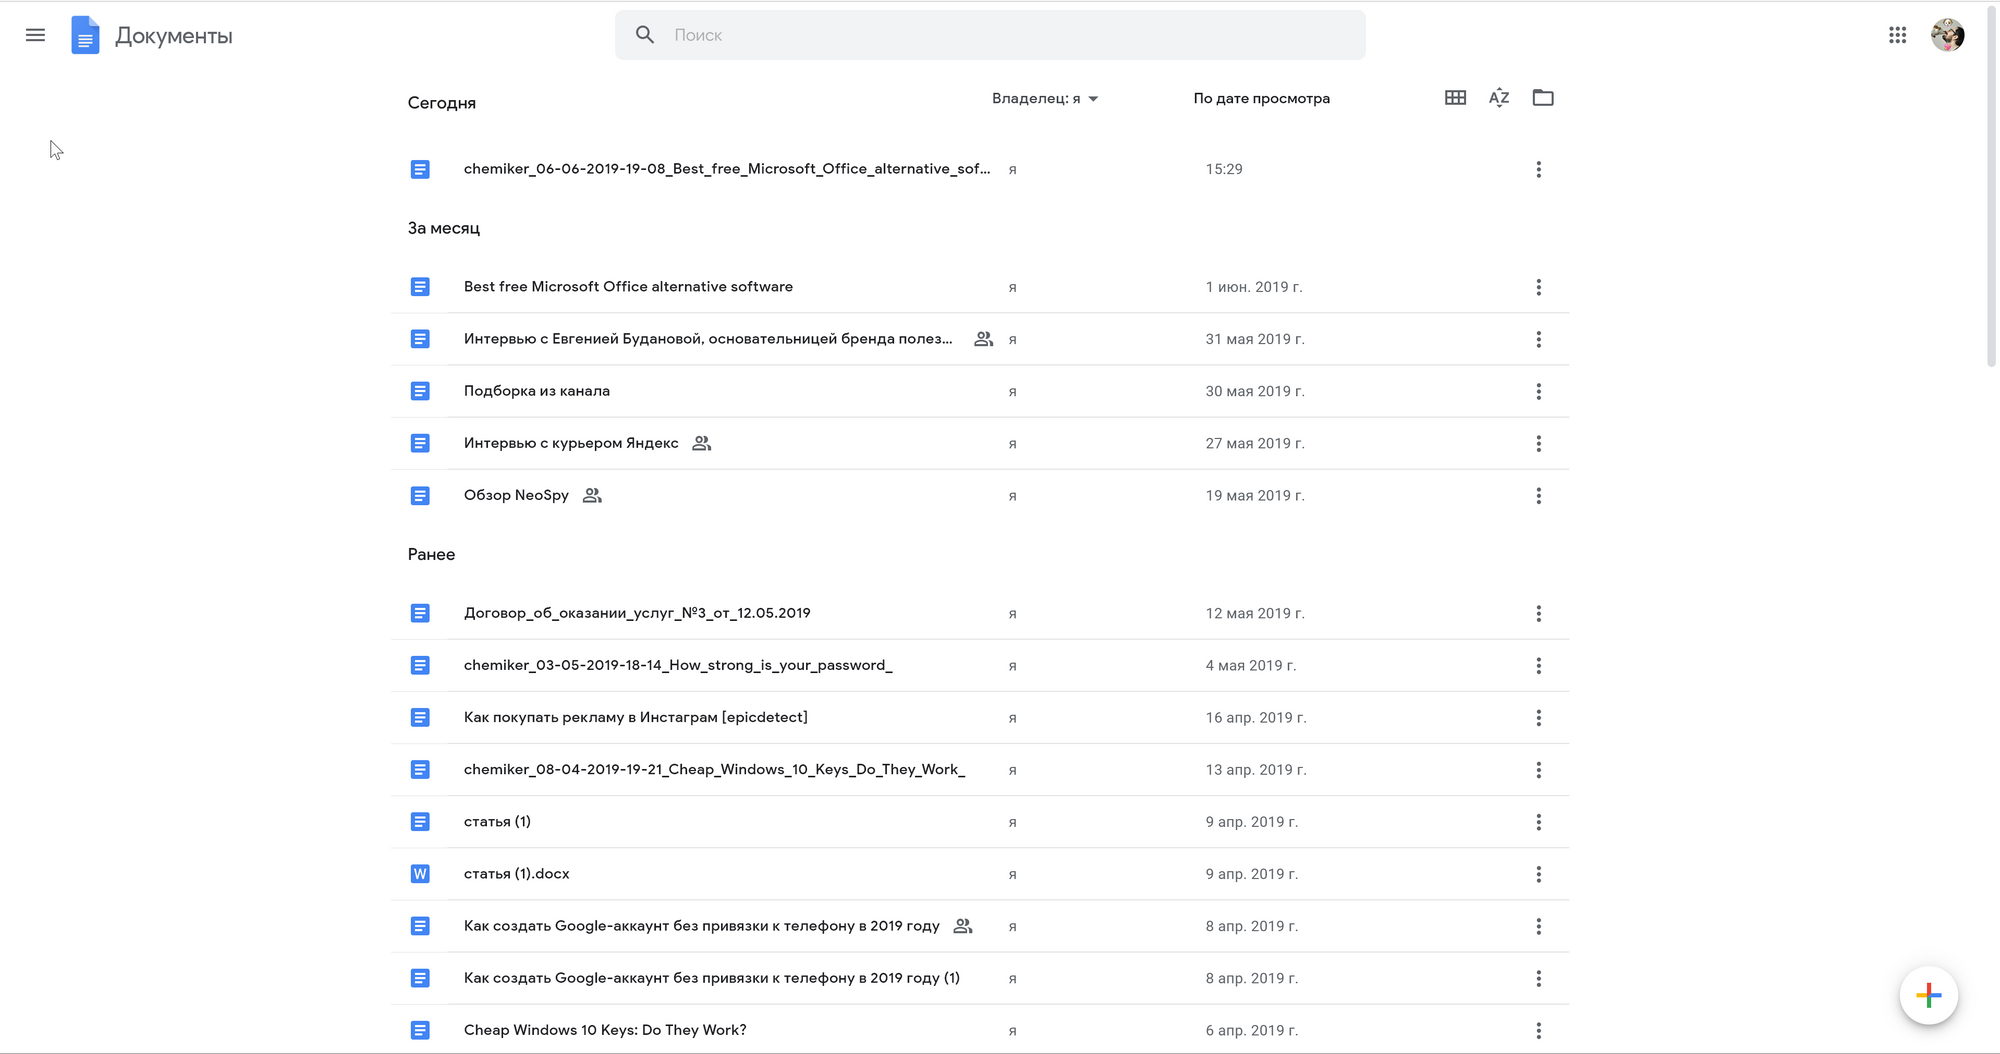The width and height of the screenshot is (2000, 1054).
Task: Click the page vertical scrollbar
Action: tap(1991, 200)
